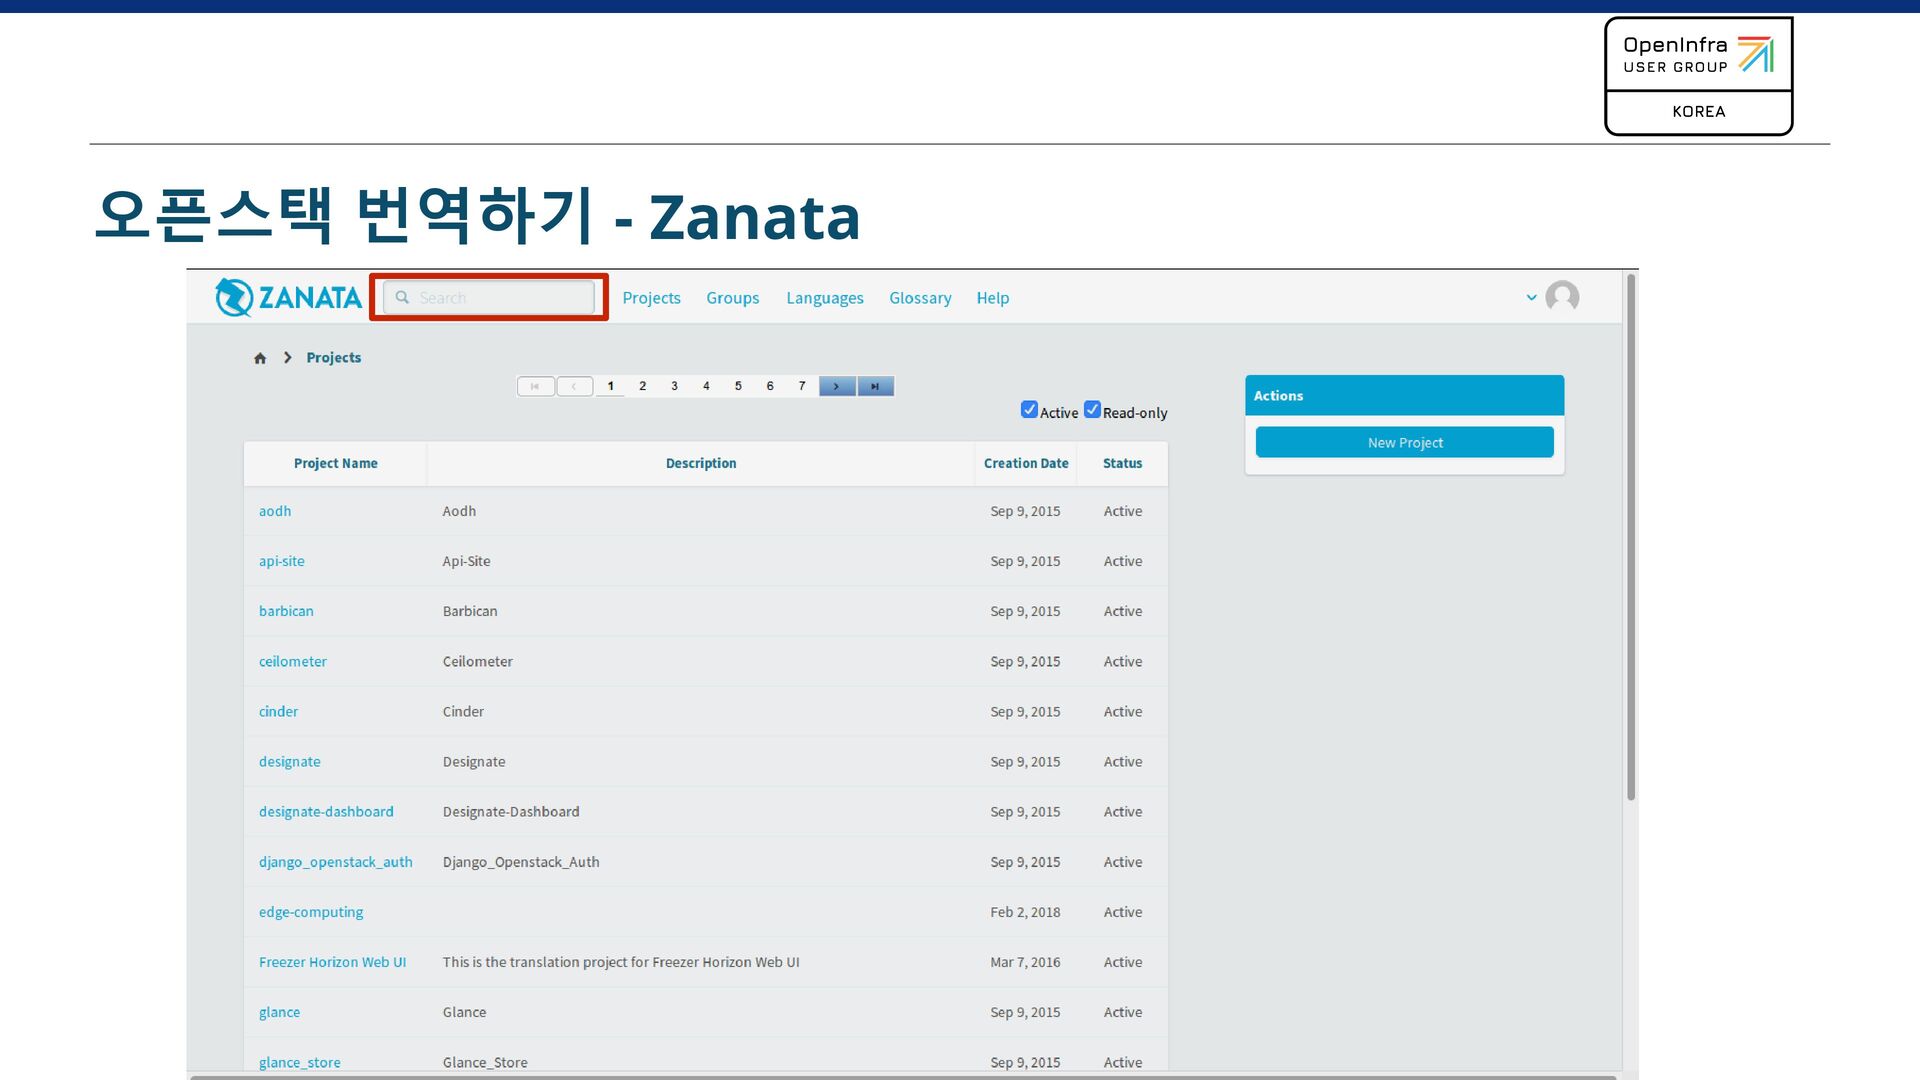Image resolution: width=1920 pixels, height=1080 pixels.
Task: Click the Status column header
Action: pyautogui.click(x=1122, y=463)
